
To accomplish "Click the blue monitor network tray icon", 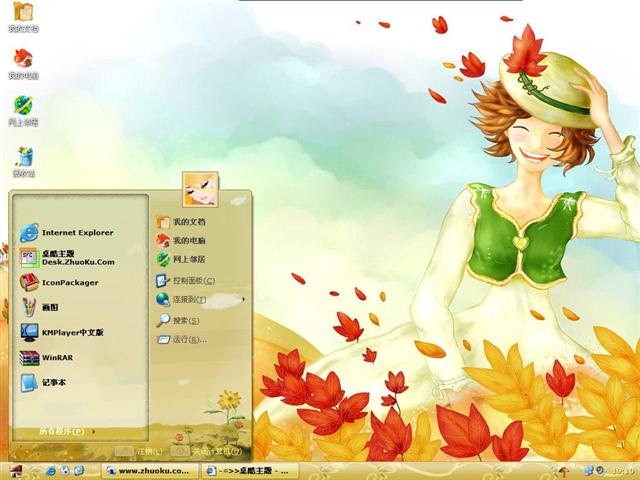I will [589, 471].
